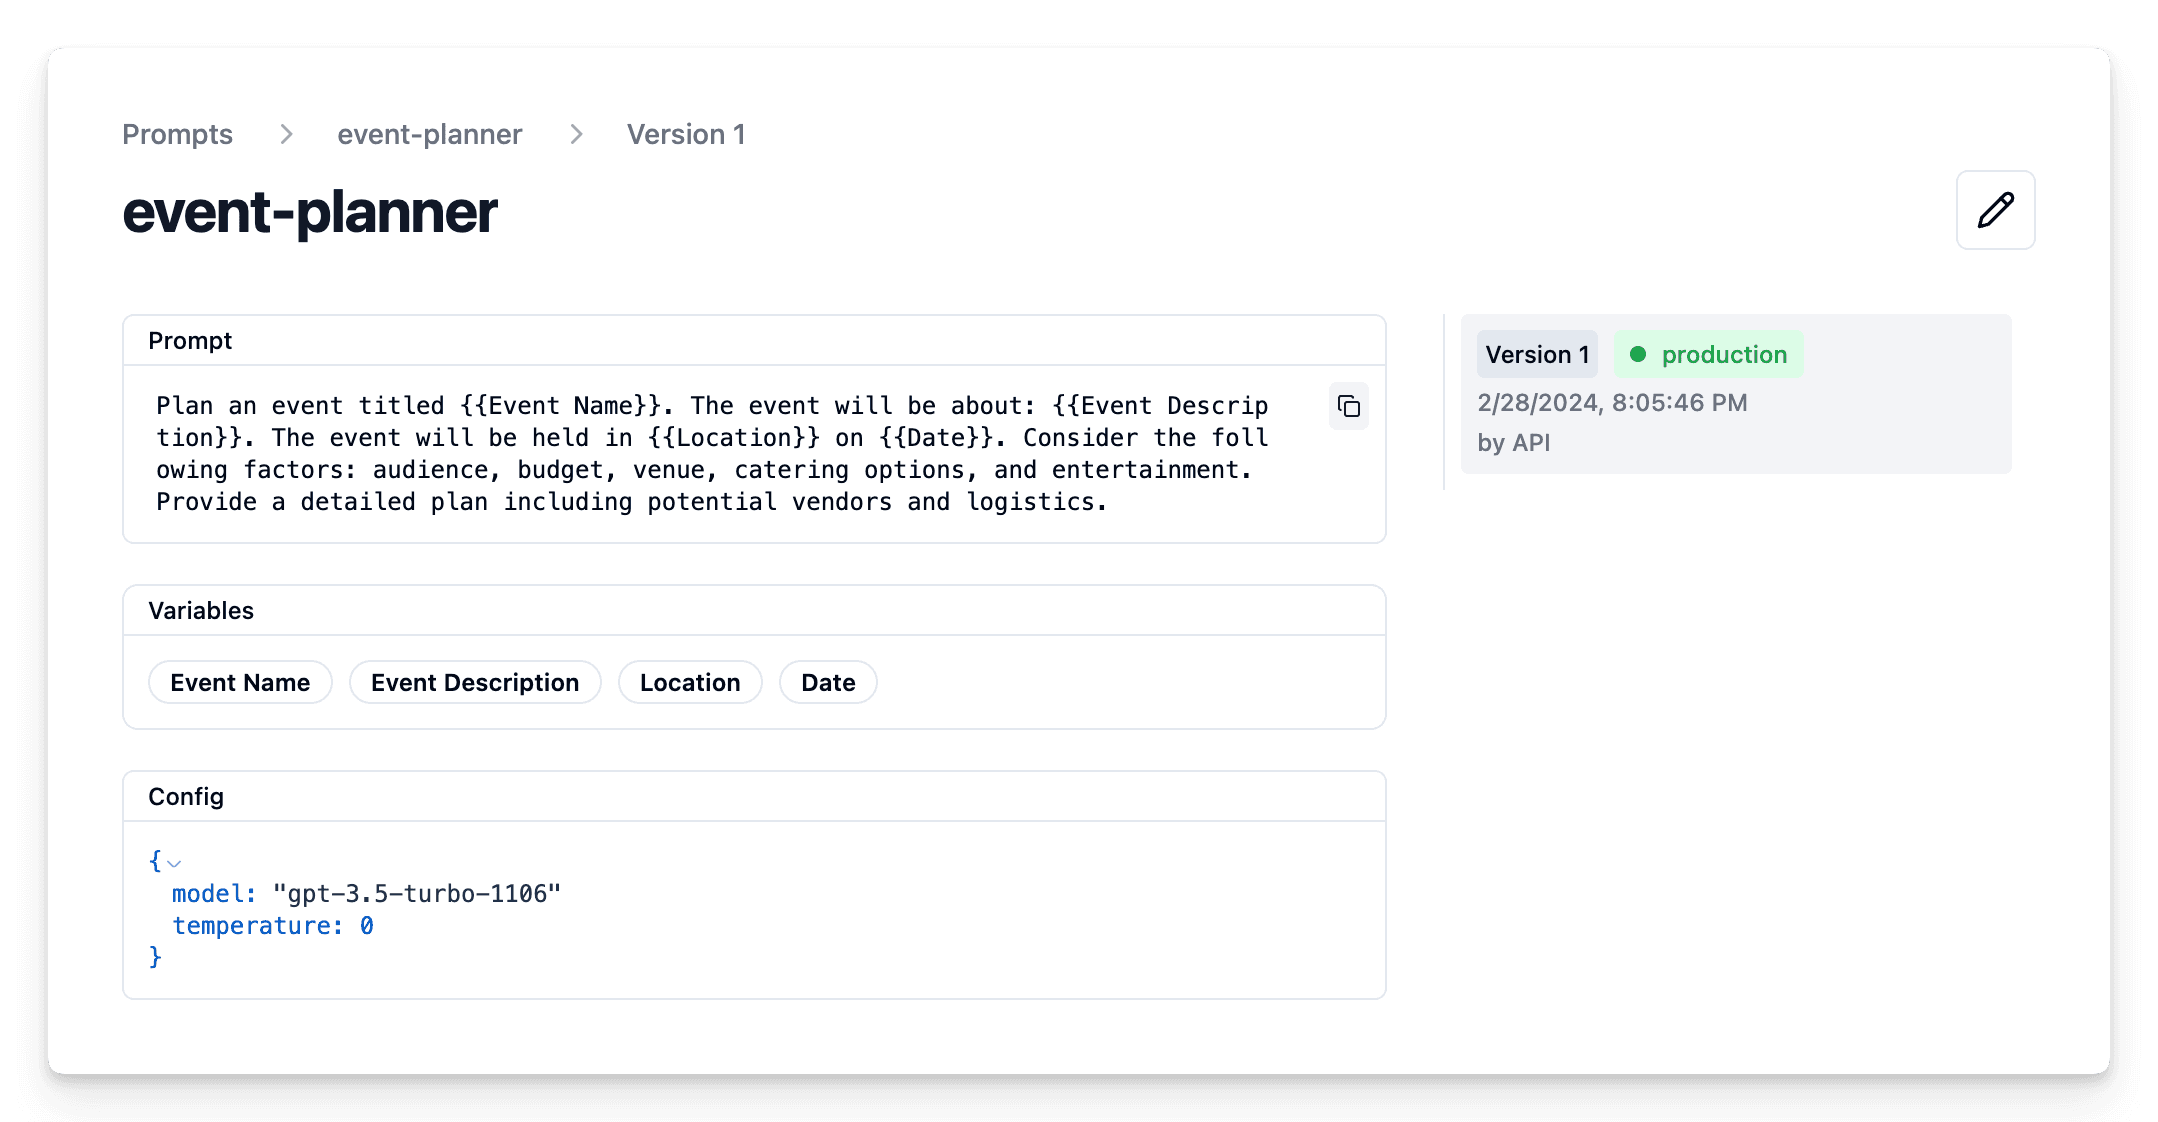Click the version timestamp text
Image resolution: width=2158 pixels, height=1122 pixels.
click(1612, 402)
